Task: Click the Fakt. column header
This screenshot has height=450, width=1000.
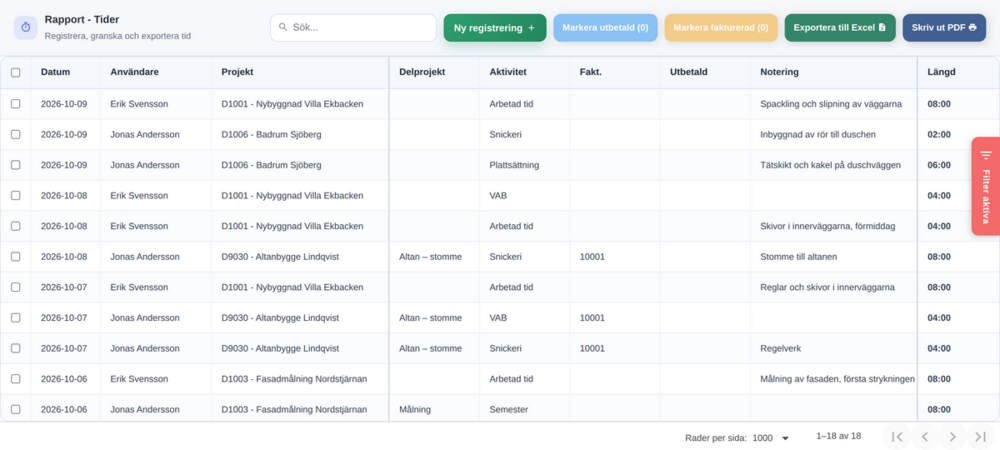Action: point(591,72)
